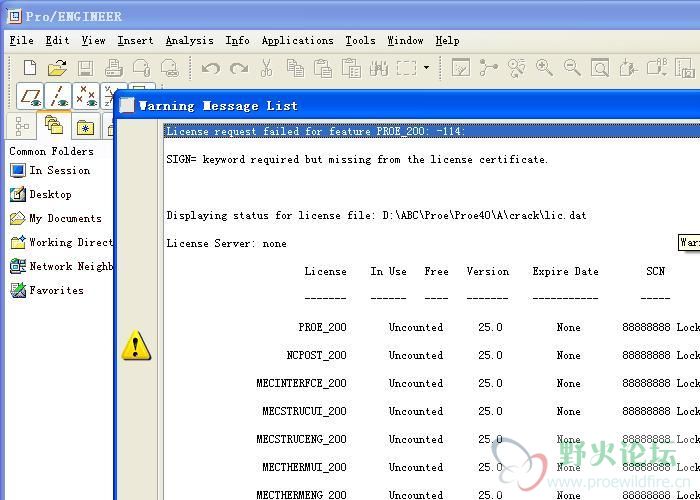Image resolution: width=700 pixels, height=500 pixels.
Task: Click the NCPOST_200 license entry
Action: 317,355
